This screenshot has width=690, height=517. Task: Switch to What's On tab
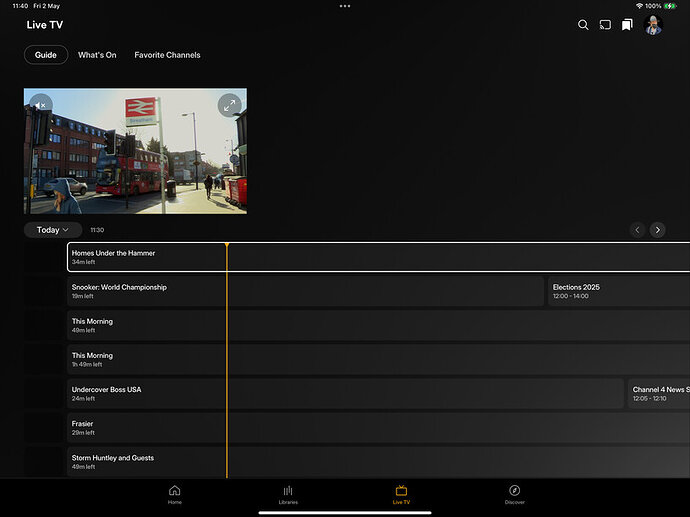pyautogui.click(x=97, y=55)
